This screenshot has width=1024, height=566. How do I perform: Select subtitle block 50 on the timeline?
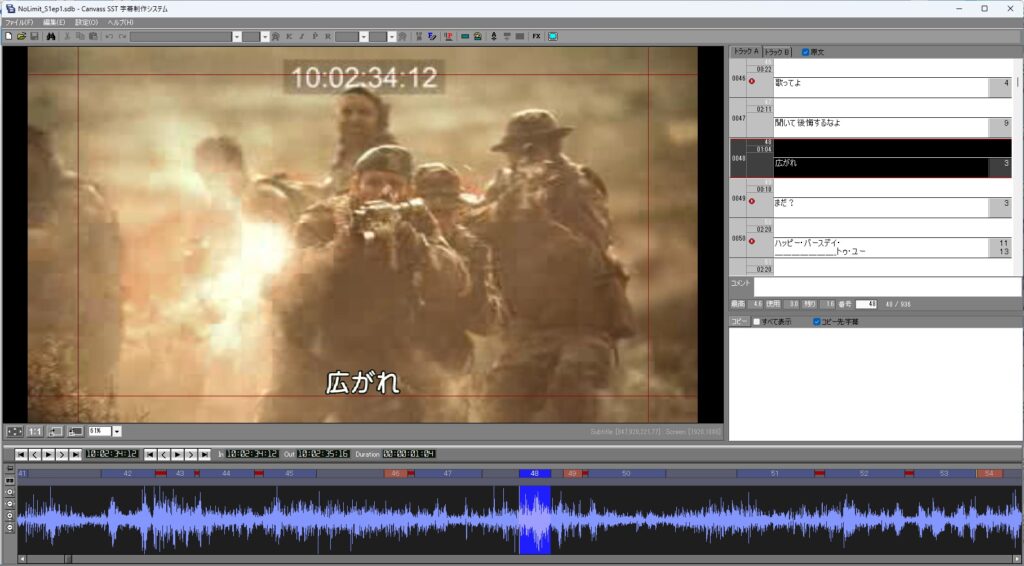coord(626,473)
